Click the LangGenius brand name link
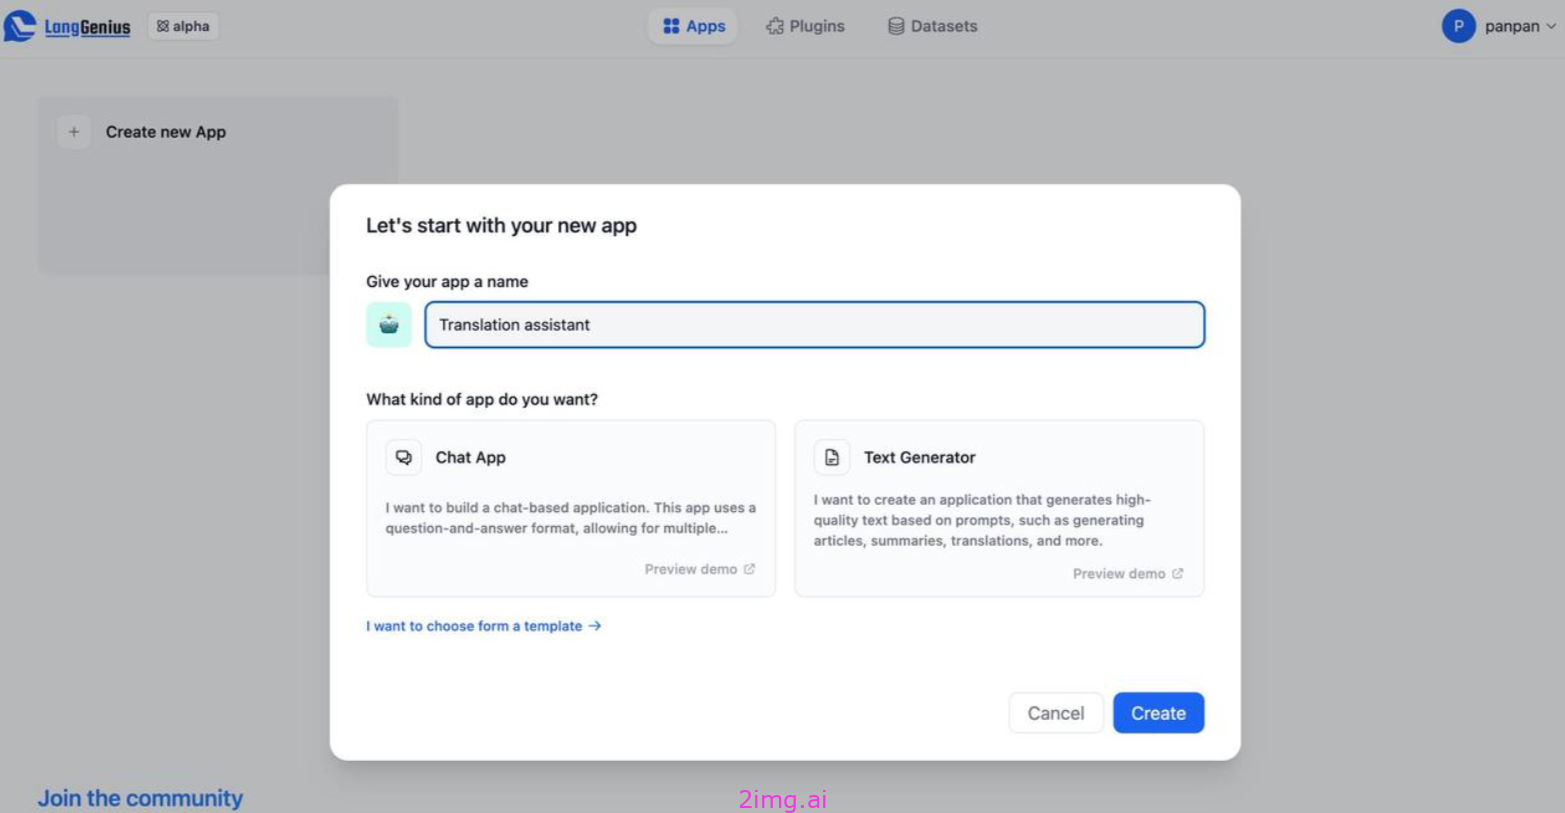The height and width of the screenshot is (813, 1565). point(87,27)
